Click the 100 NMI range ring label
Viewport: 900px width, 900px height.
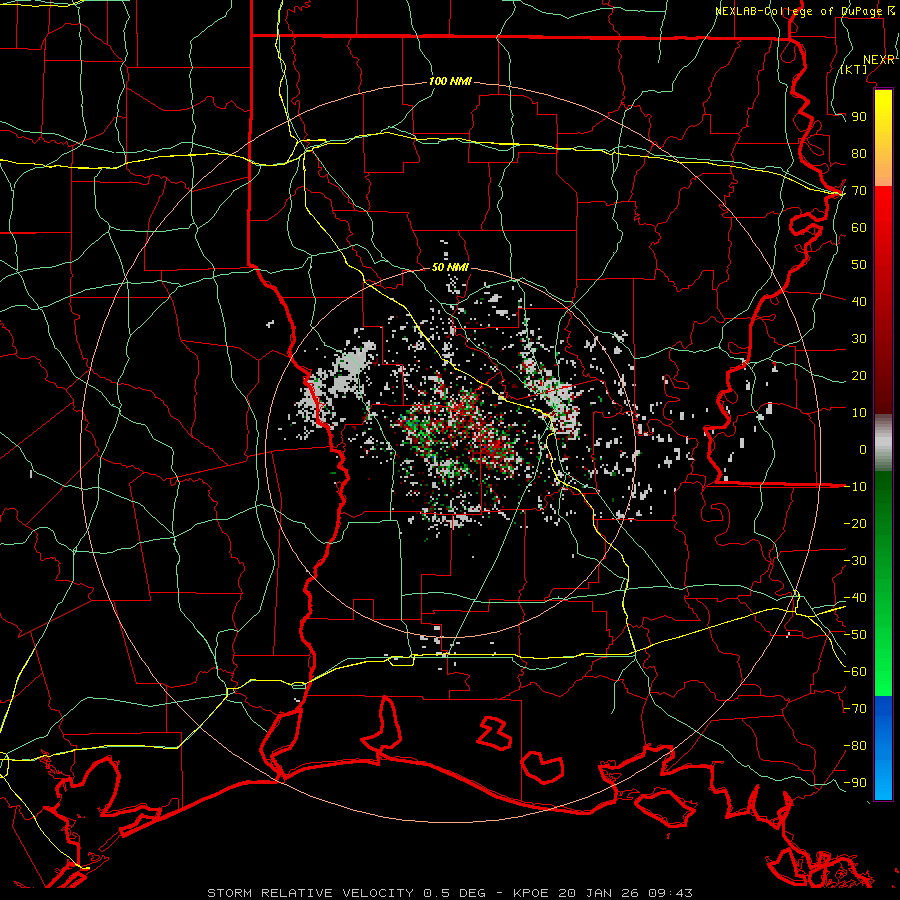pyautogui.click(x=450, y=82)
